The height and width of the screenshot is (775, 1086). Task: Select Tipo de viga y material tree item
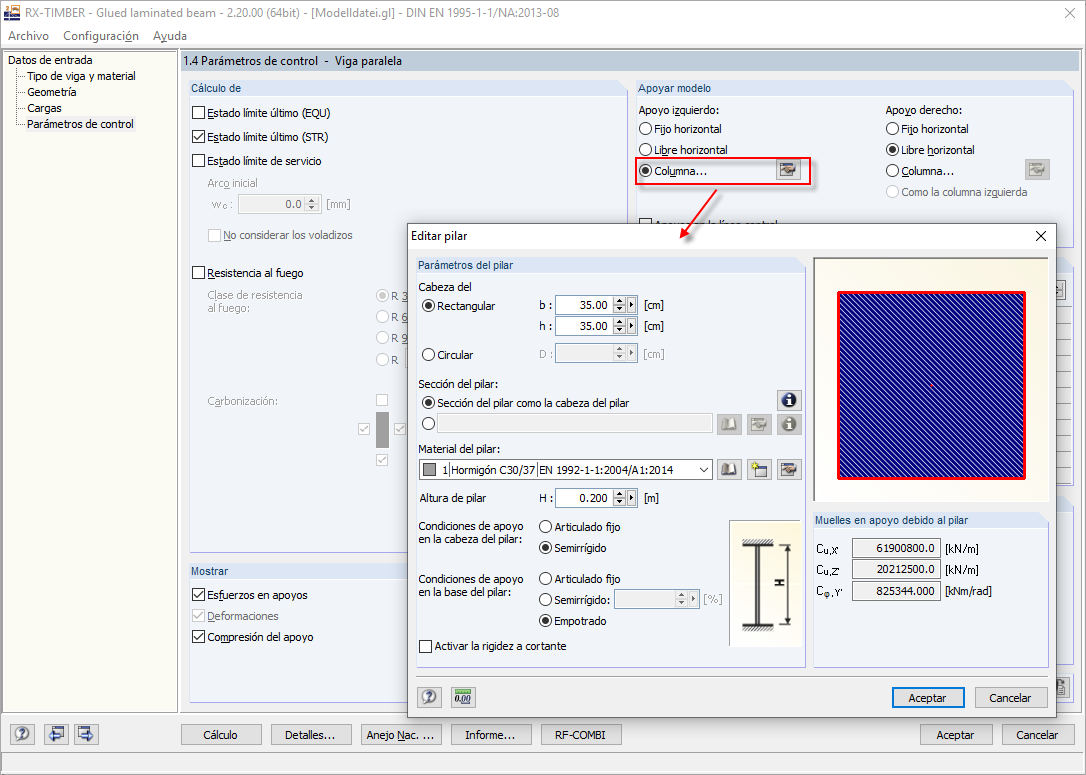pyautogui.click(x=81, y=76)
